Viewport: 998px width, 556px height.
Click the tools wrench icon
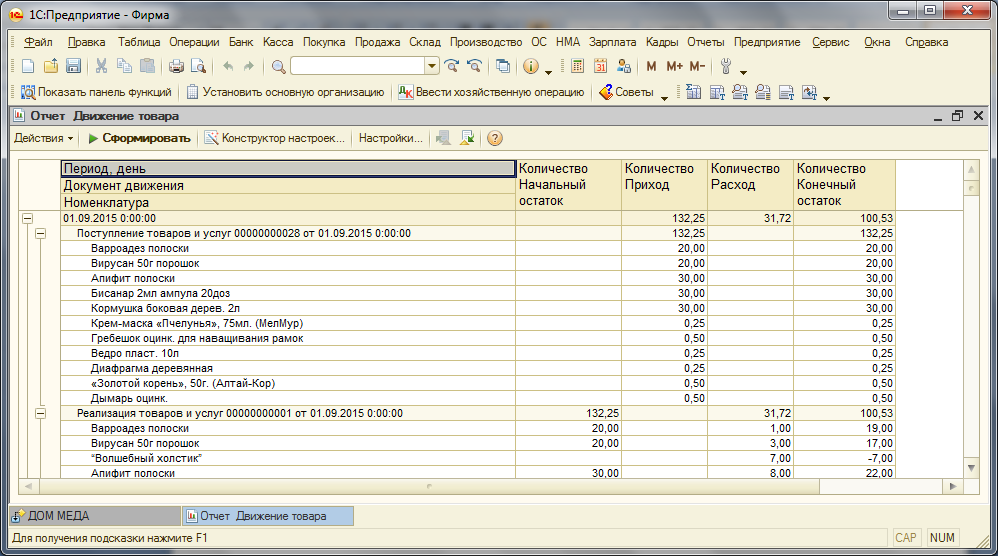(x=726, y=66)
